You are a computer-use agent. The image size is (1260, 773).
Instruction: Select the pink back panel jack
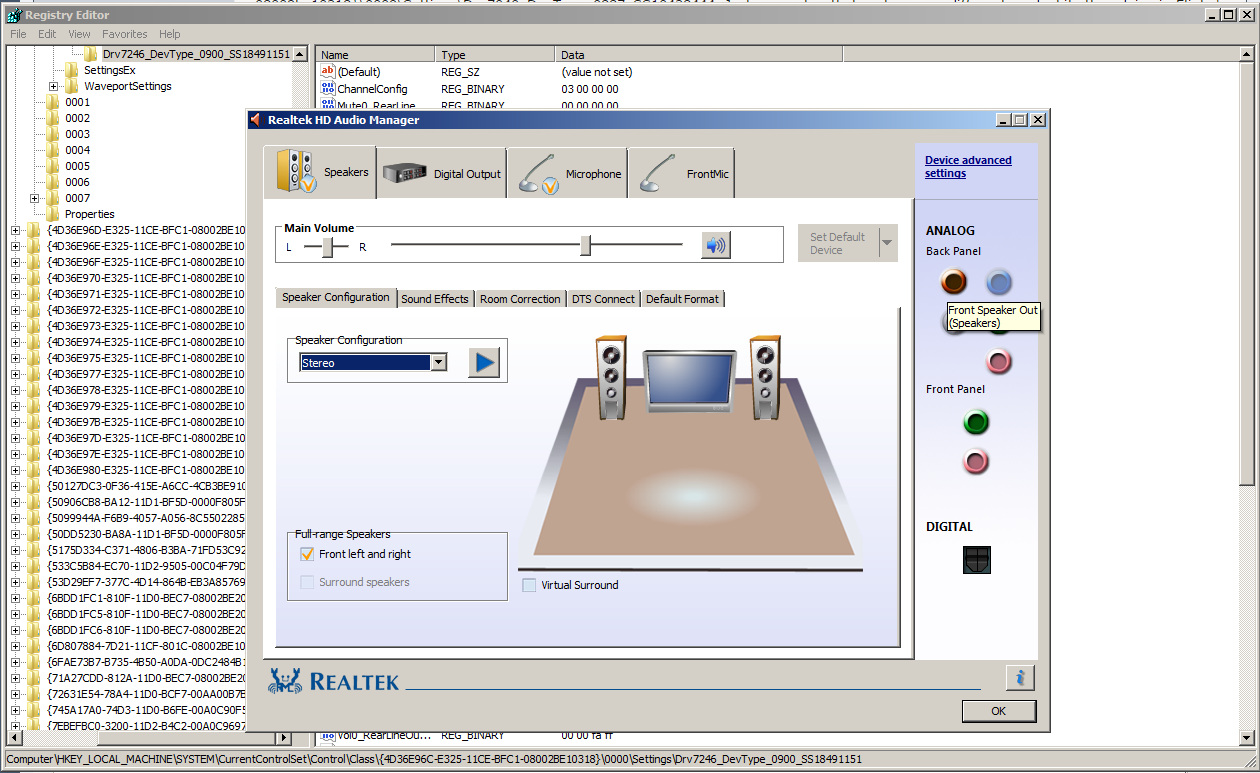tap(999, 361)
